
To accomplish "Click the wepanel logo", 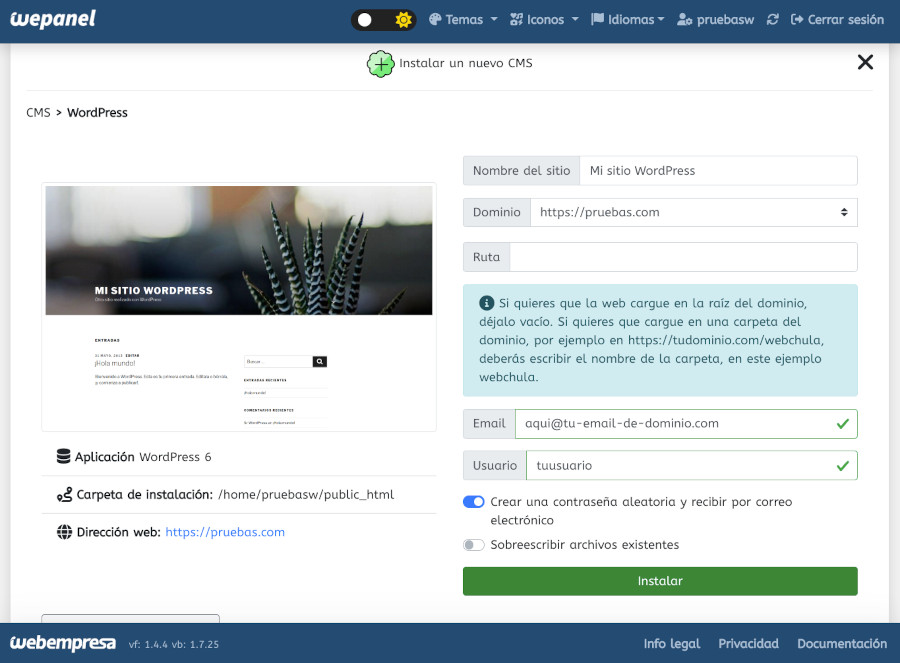I will coord(53,20).
